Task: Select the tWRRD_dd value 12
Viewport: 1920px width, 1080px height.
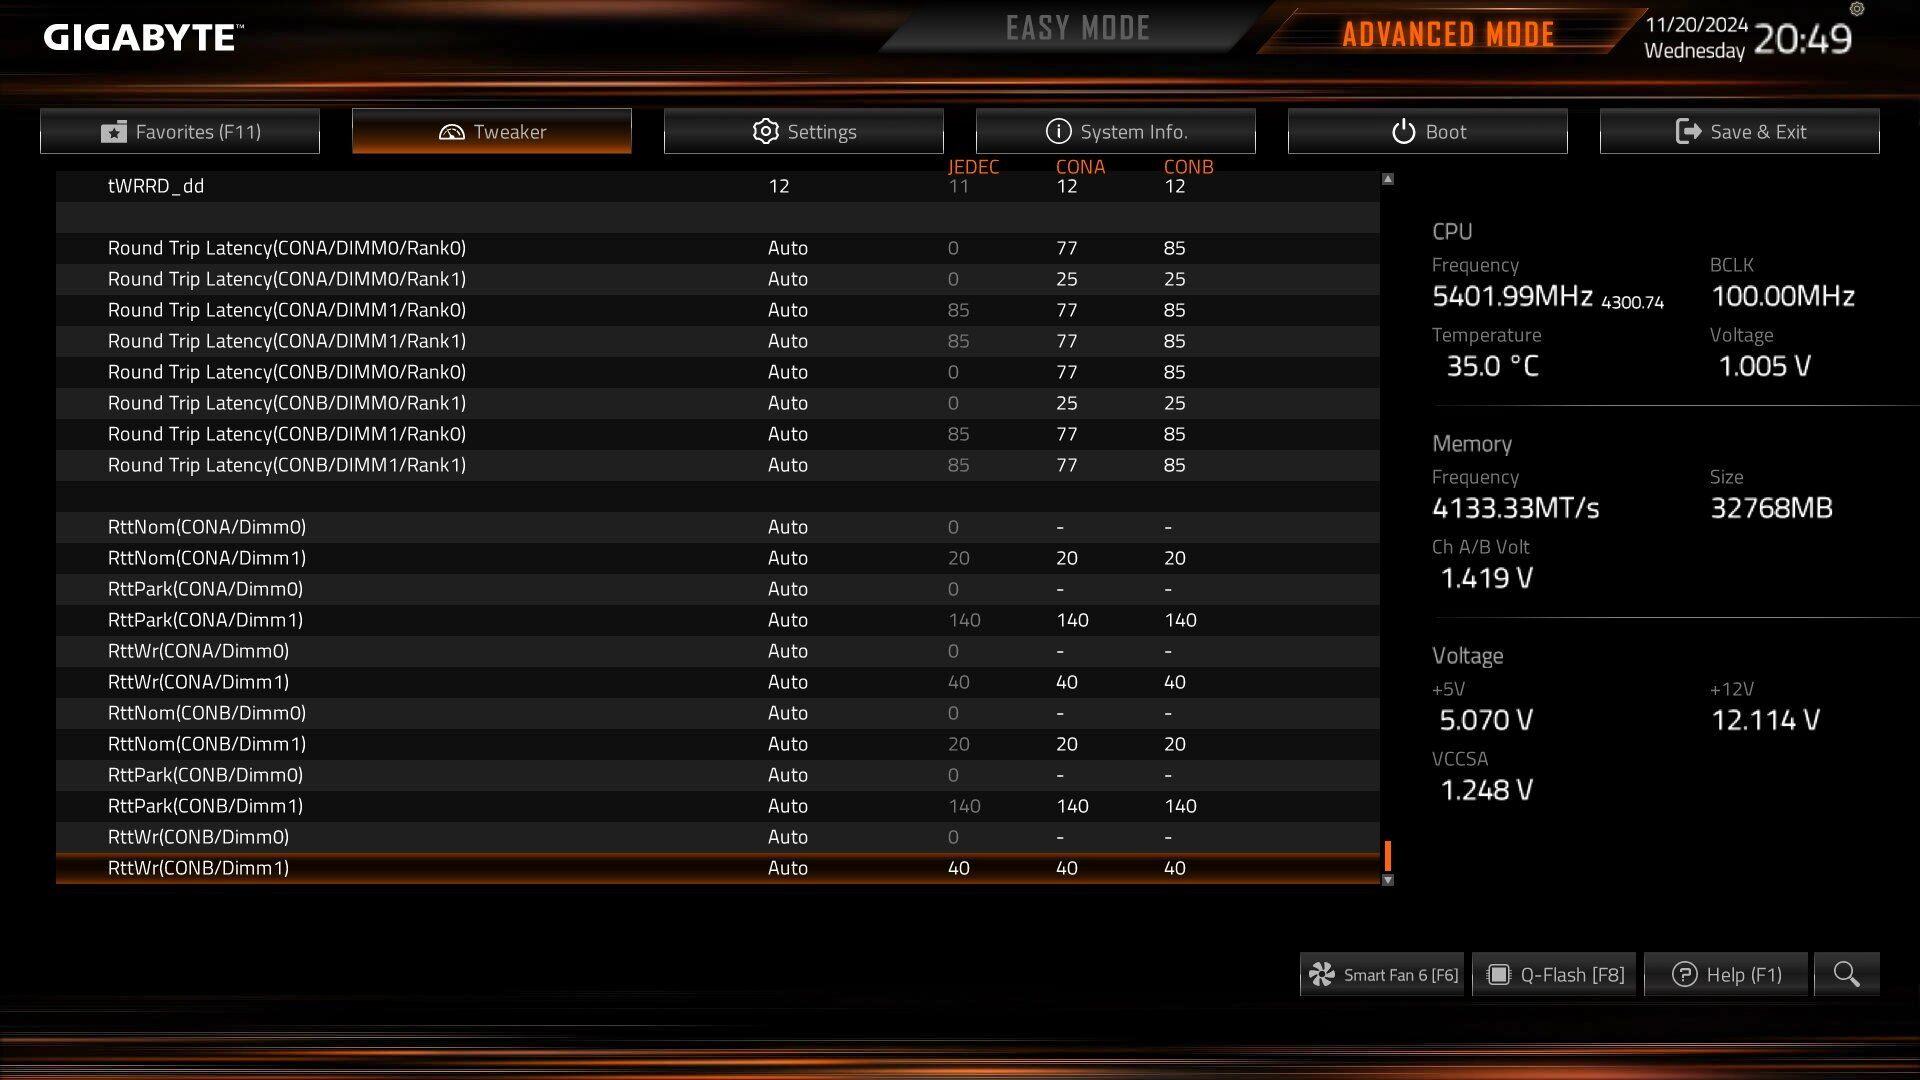Action: pos(779,186)
